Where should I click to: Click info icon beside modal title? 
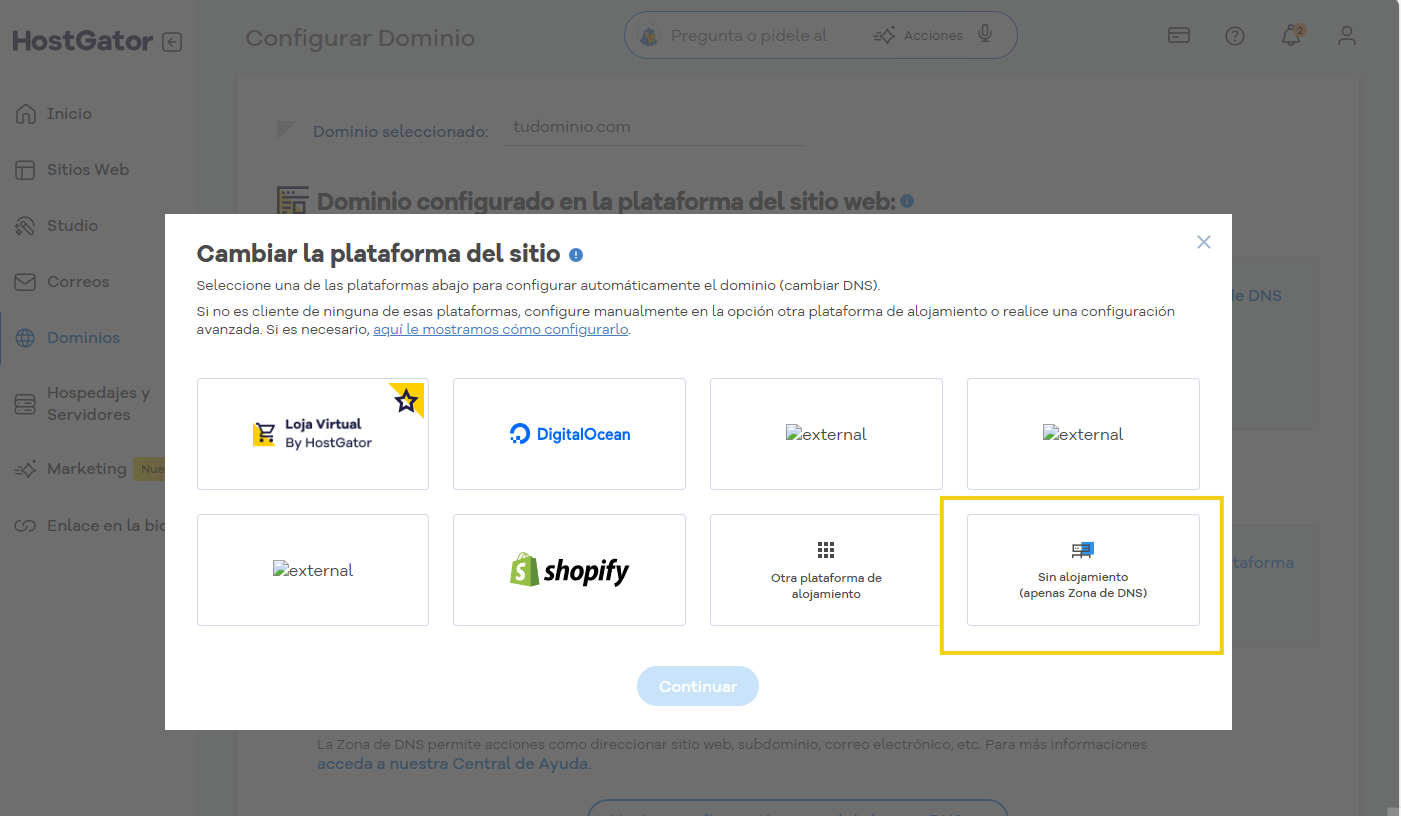[576, 255]
